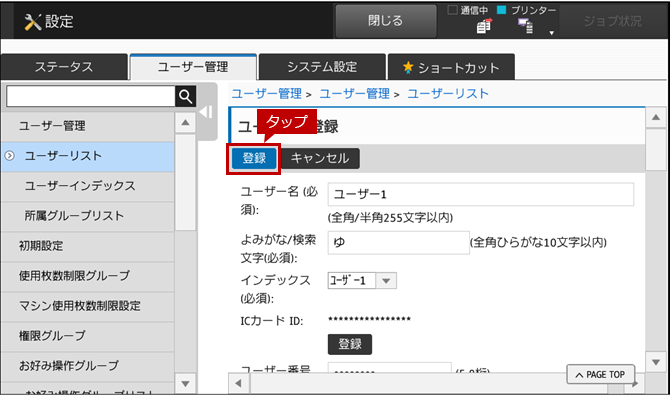Image resolution: width=670 pixels, height=396 pixels.
Task: Open the data communication status icon
Action: 484,26
